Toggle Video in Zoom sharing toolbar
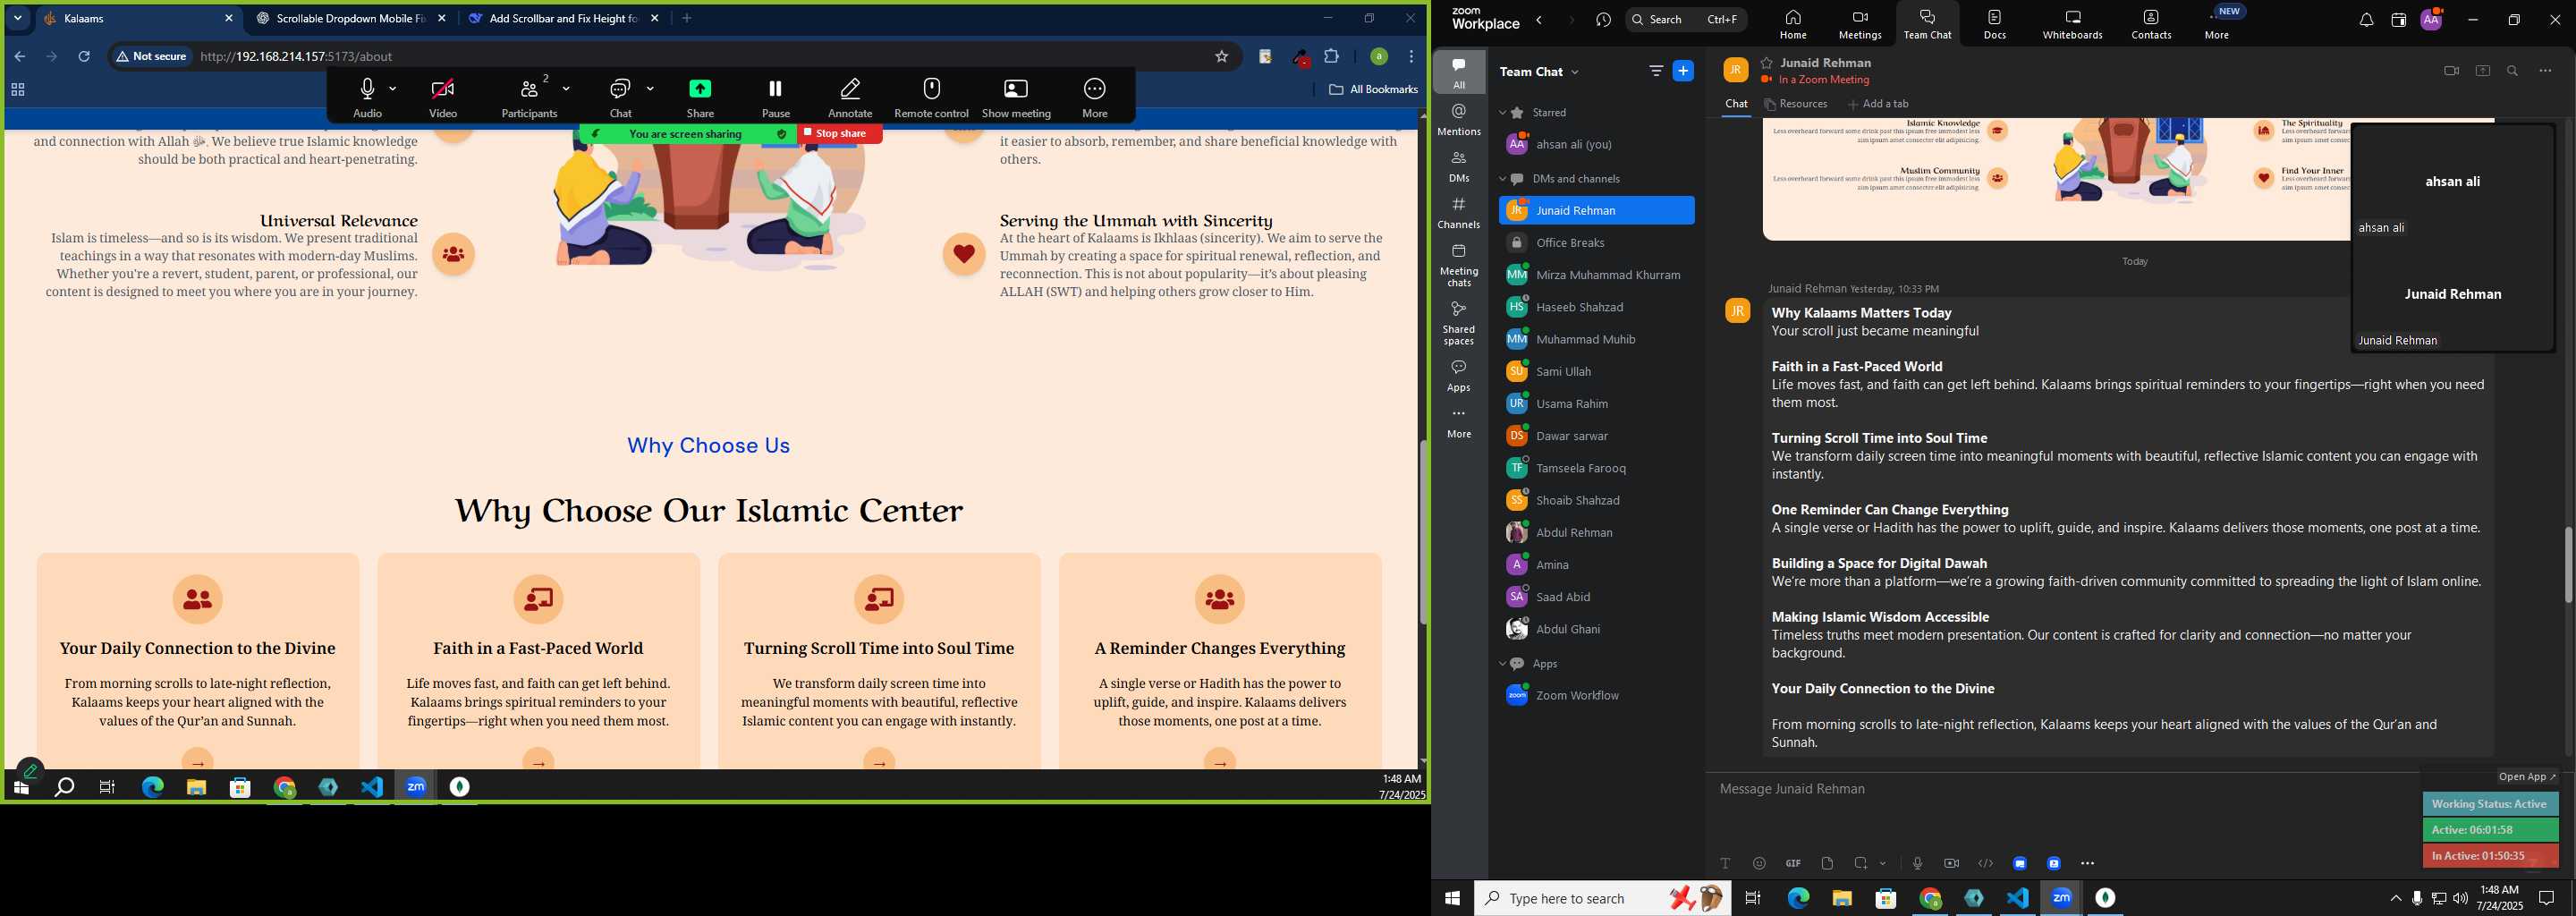Screen dimensions: 2576x916 443,98
